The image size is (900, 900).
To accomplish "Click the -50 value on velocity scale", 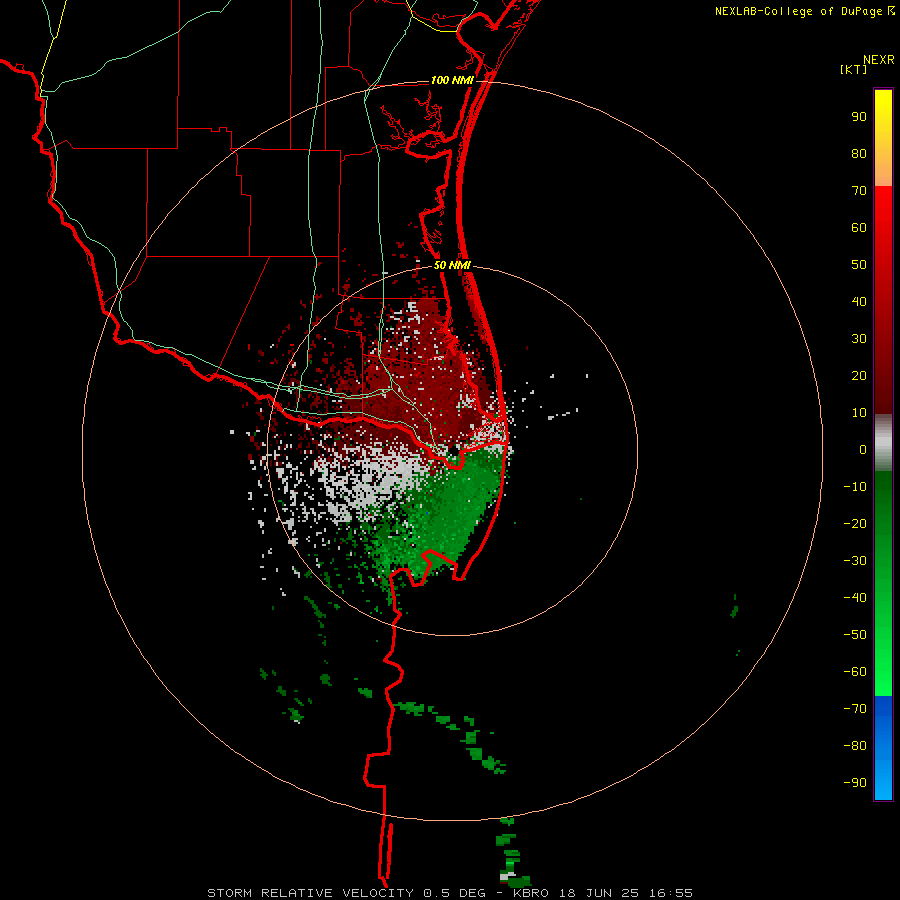I will (855, 635).
